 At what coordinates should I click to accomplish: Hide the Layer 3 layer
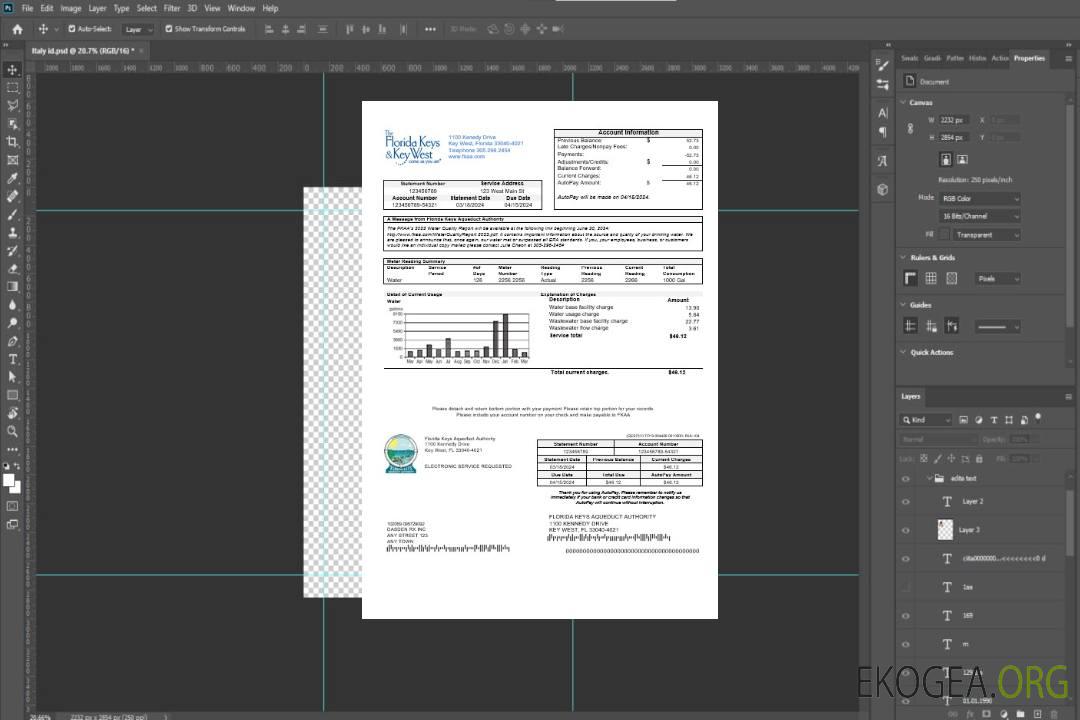[906, 531]
